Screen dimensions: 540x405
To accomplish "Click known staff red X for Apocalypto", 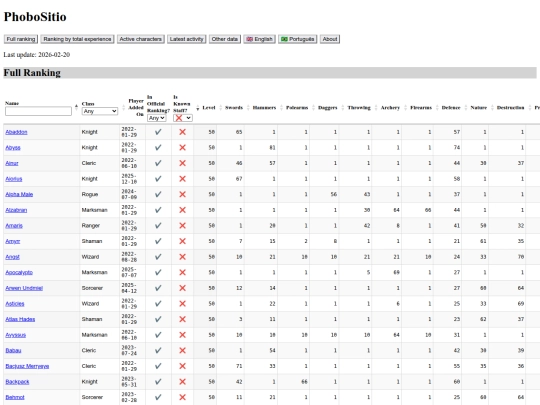I will [x=183, y=273].
